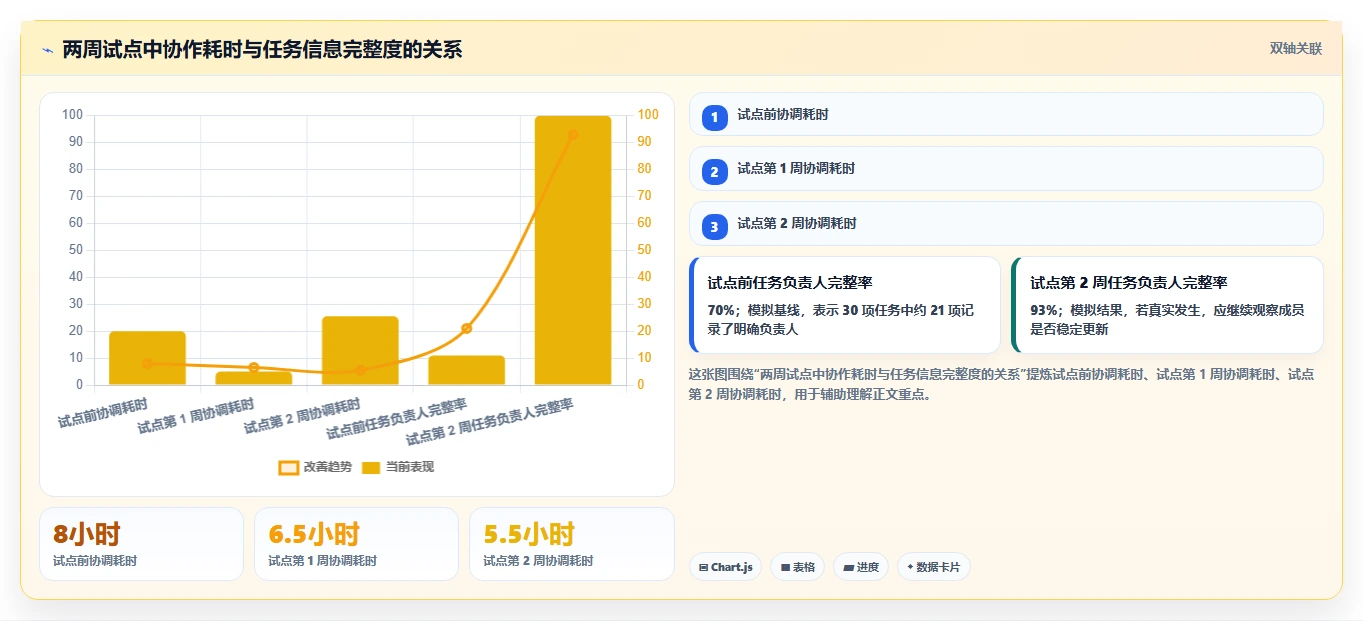Click the 双轴关联 tag in header
The width and height of the screenshot is (1363, 621).
[1296, 49]
